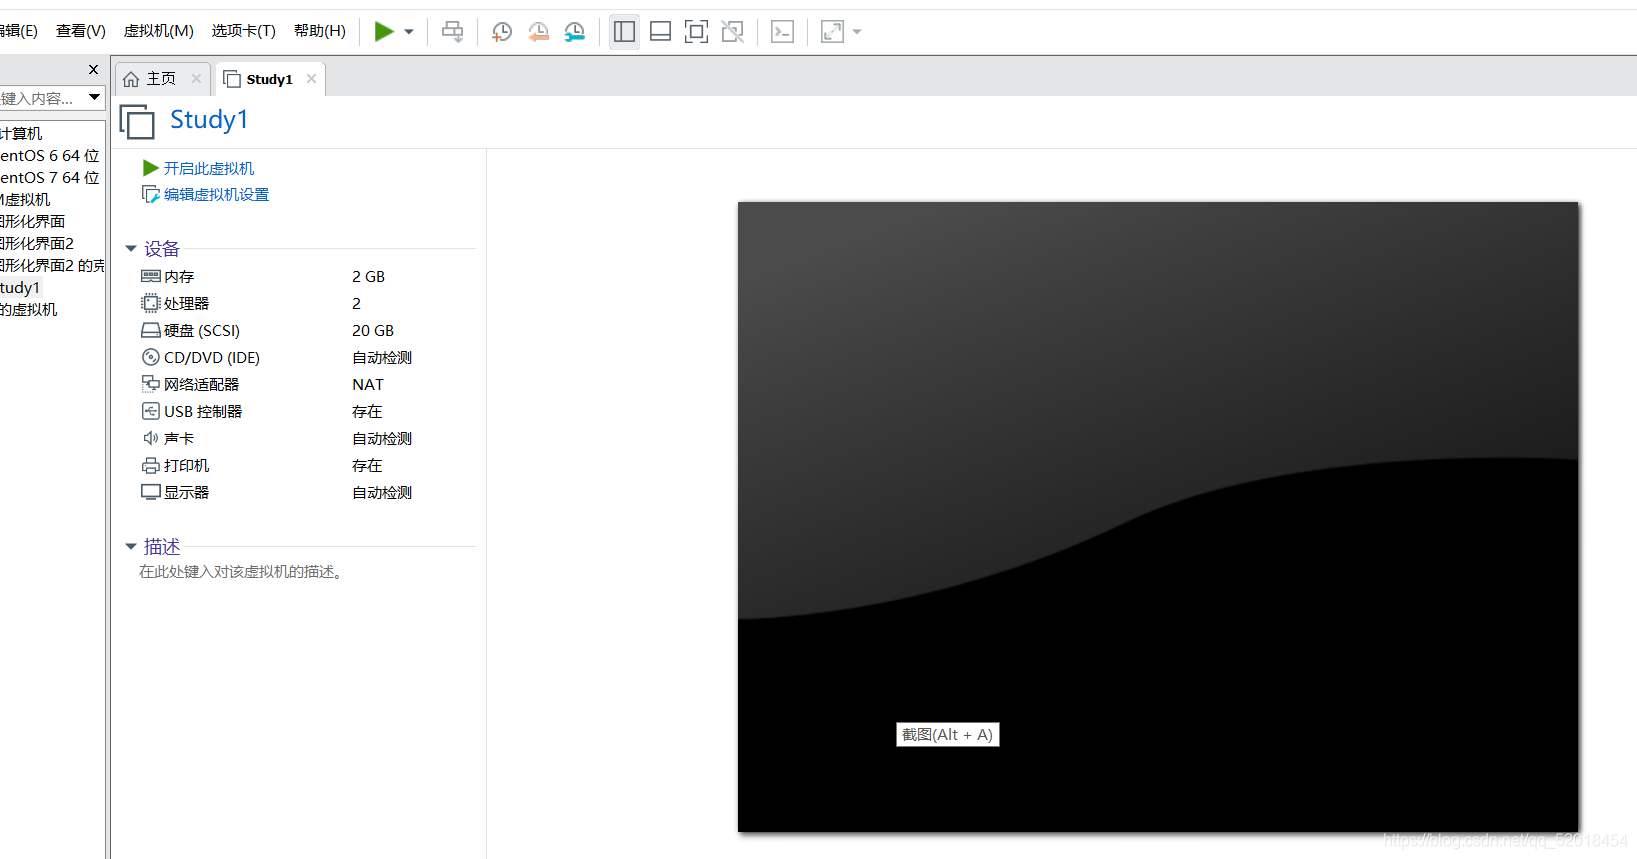Click the sound card speaker icon
1637x859 pixels.
pyautogui.click(x=151, y=438)
